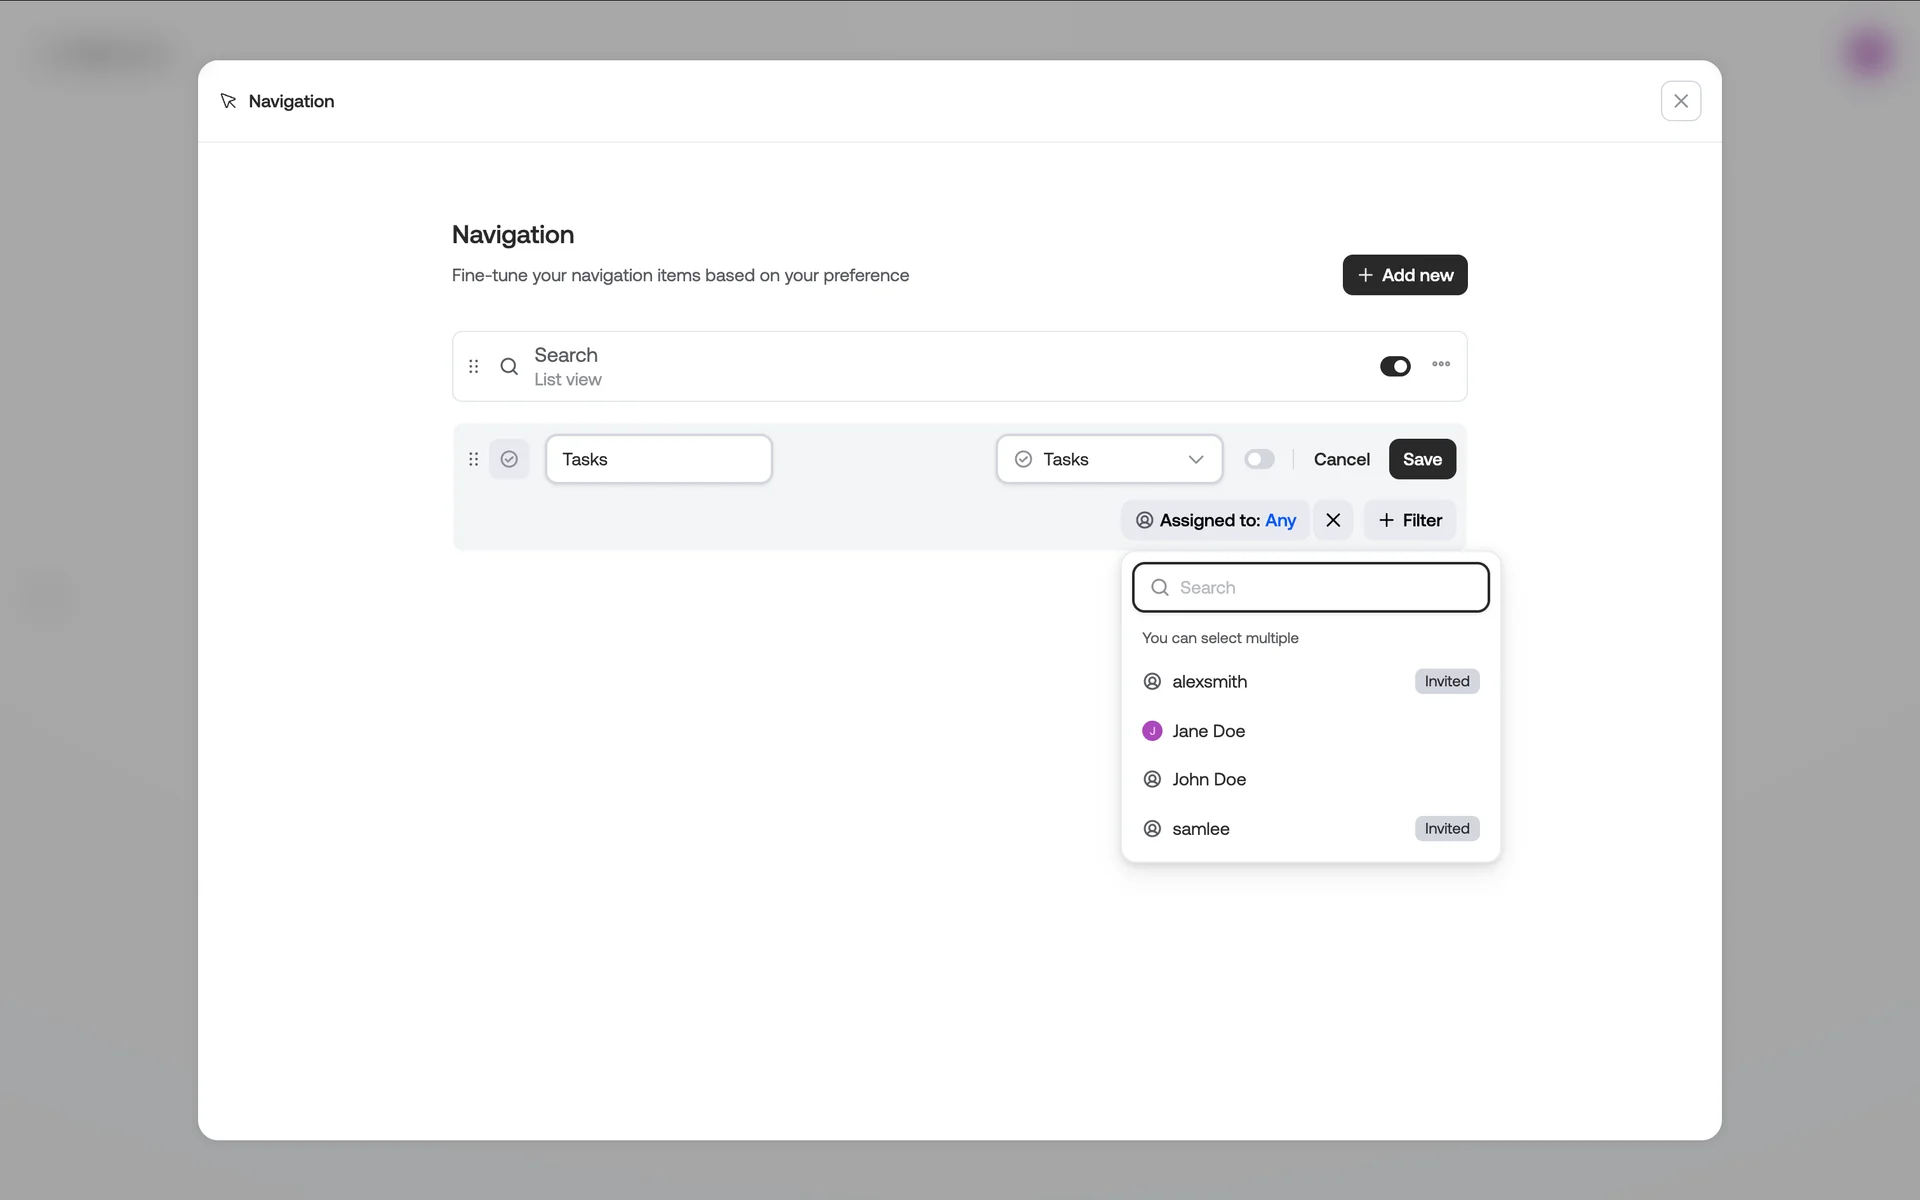Click the Add new button
Viewport: 1920px width, 1200px height.
point(1404,275)
